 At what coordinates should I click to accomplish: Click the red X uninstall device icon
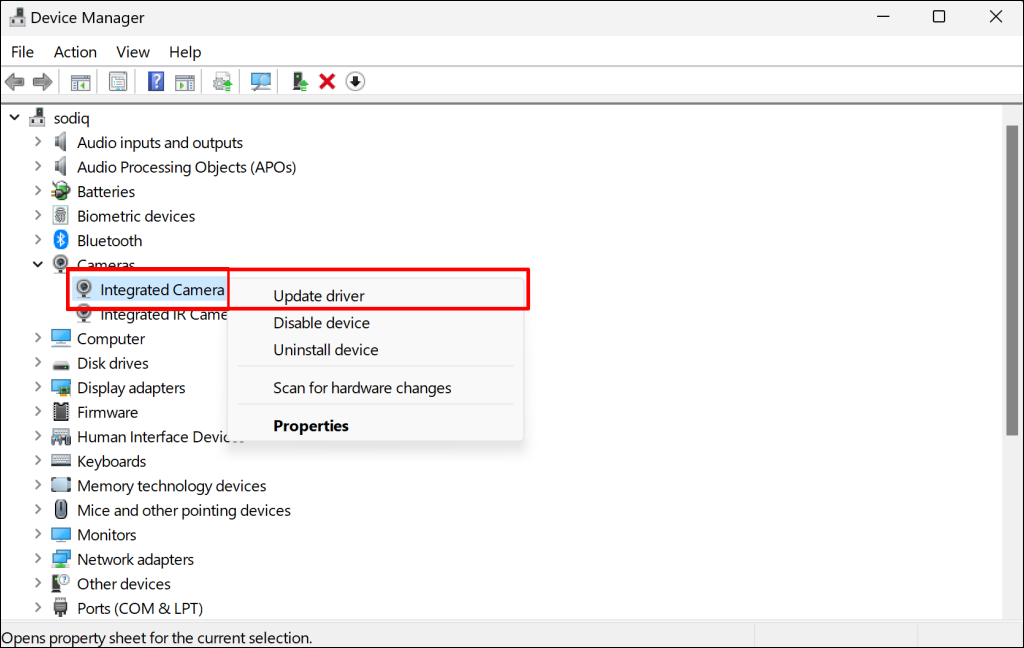coord(327,82)
